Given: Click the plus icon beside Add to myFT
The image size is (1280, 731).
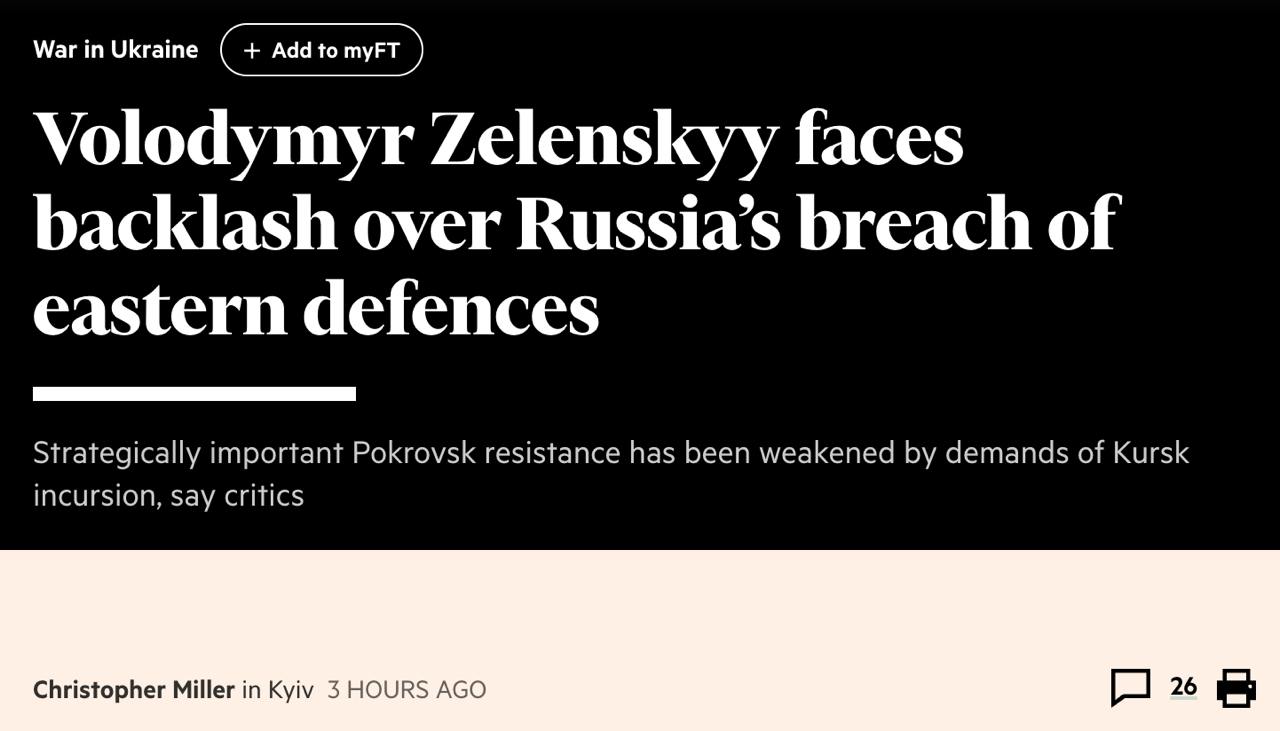Looking at the screenshot, I should point(252,51).
